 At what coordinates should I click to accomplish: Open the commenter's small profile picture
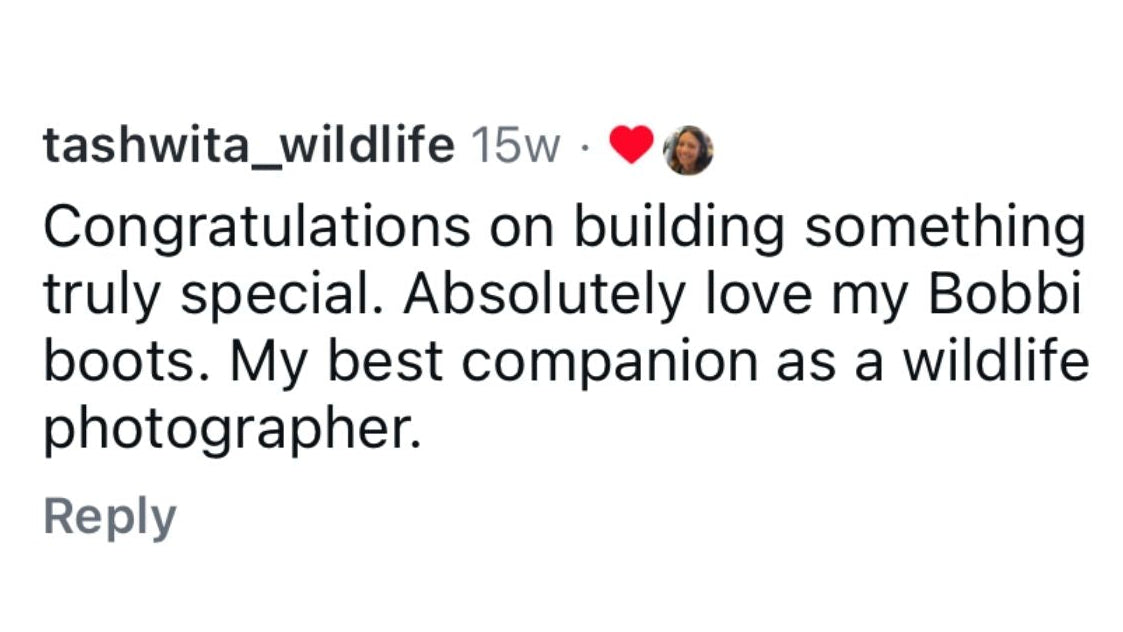(688, 150)
